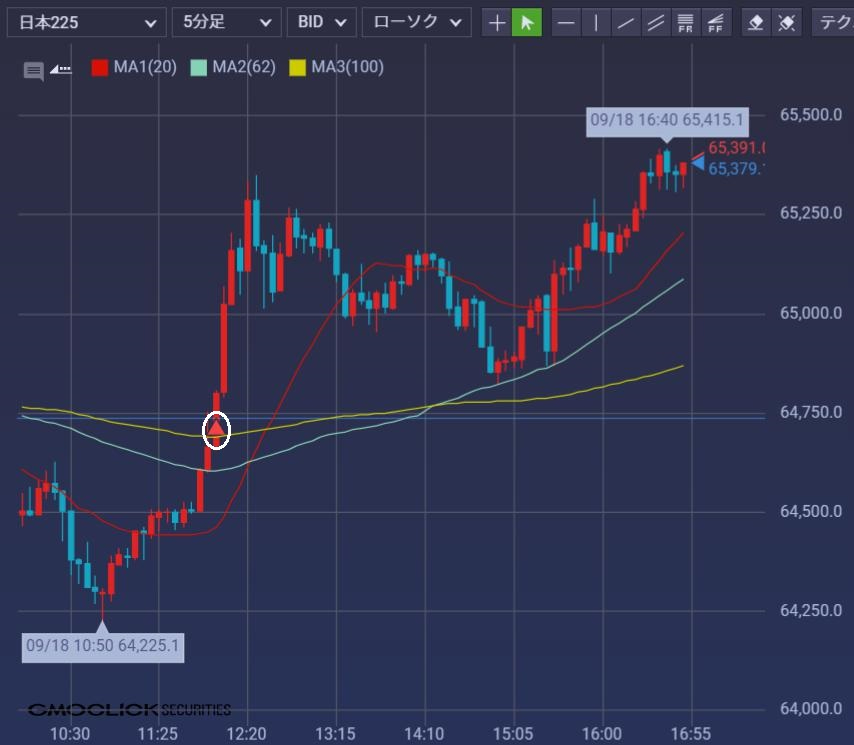Click the erase all drawings icon
This screenshot has width=854, height=745.
(x=786, y=22)
